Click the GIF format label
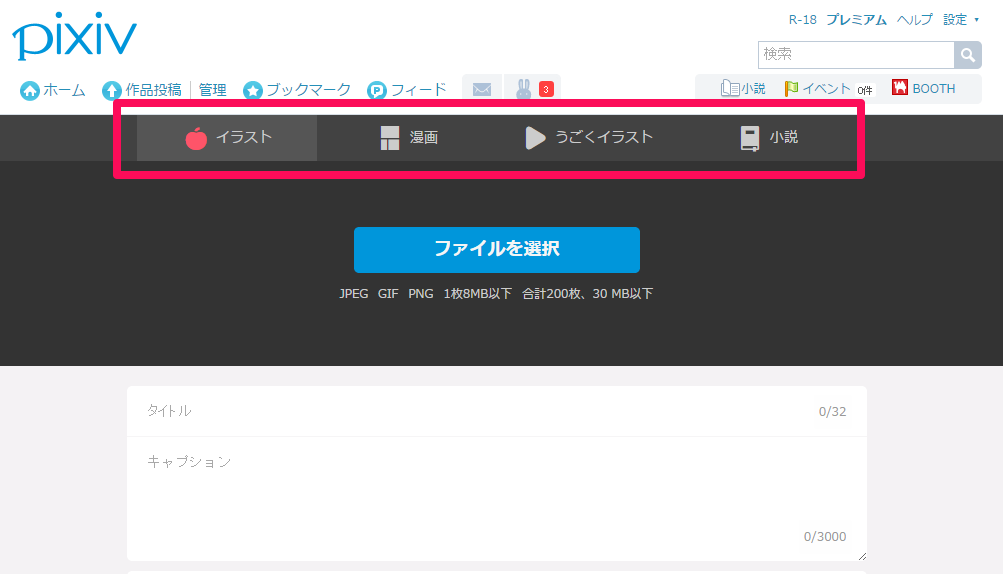Viewport: 1003px width, 574px height. pos(388,294)
